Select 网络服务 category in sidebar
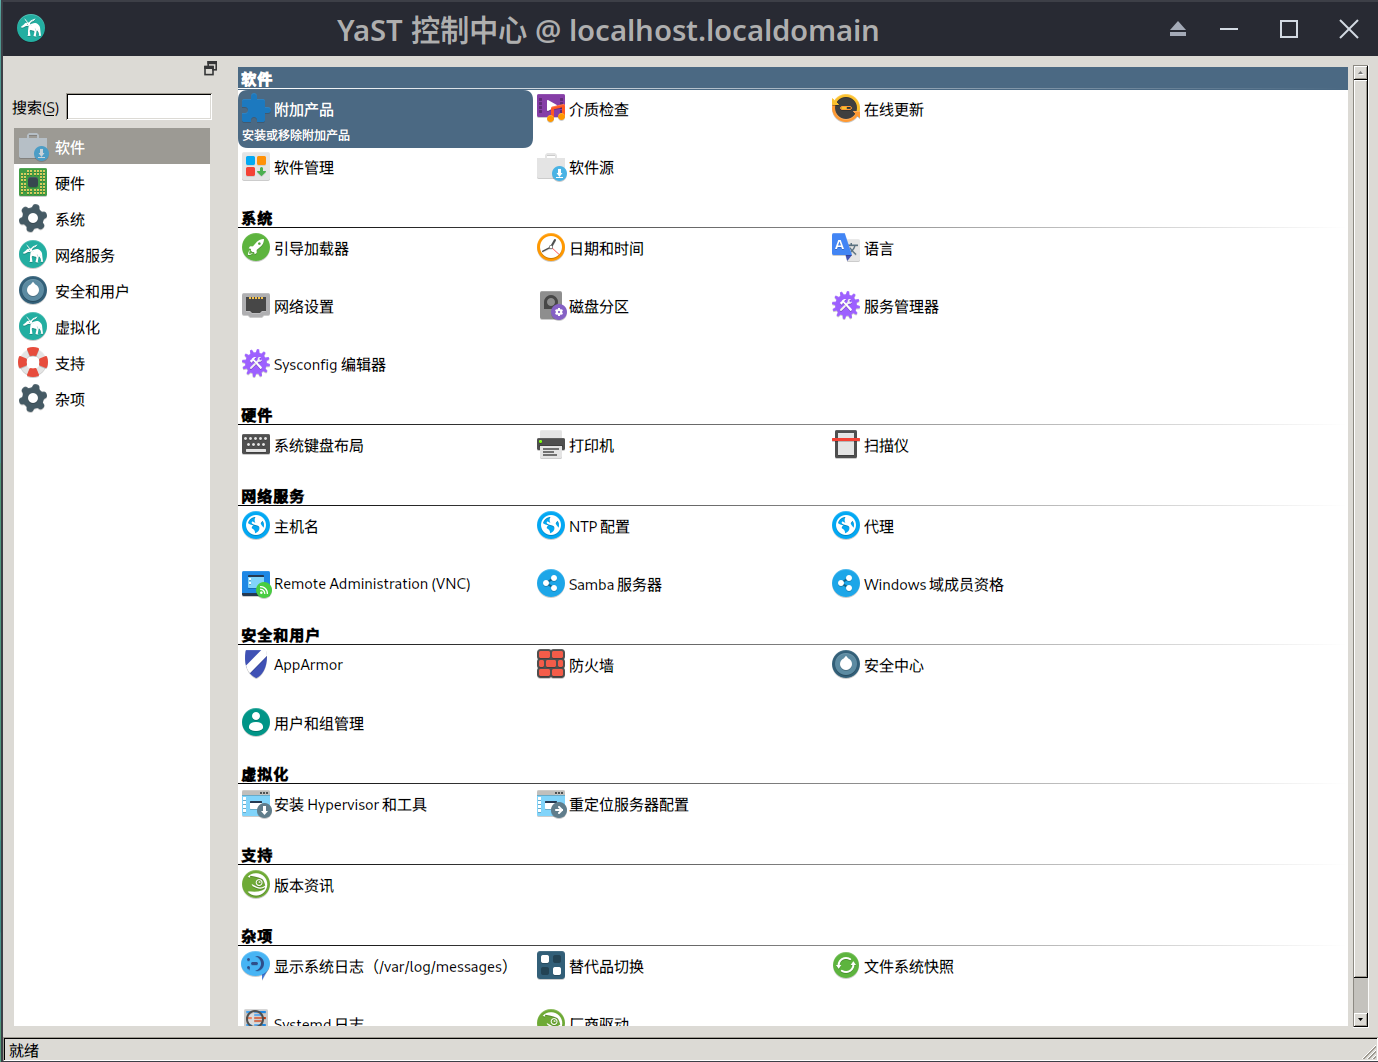This screenshot has height=1062, width=1378. (112, 254)
